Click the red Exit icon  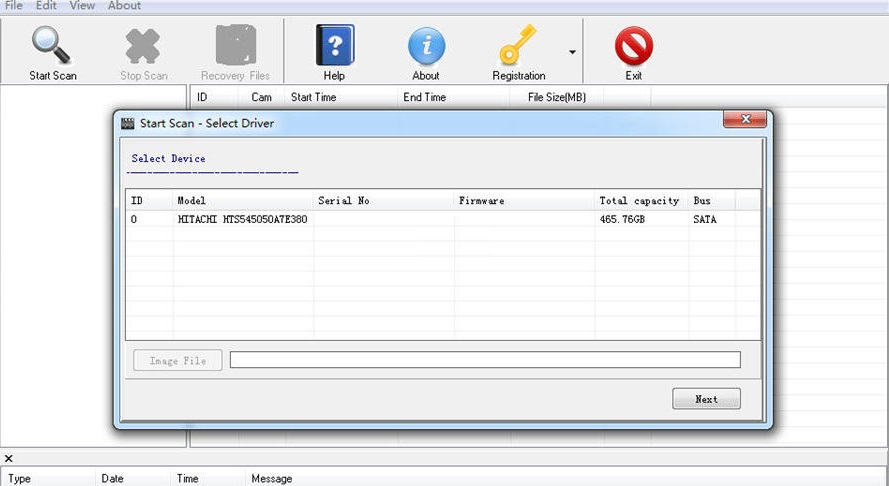(634, 45)
